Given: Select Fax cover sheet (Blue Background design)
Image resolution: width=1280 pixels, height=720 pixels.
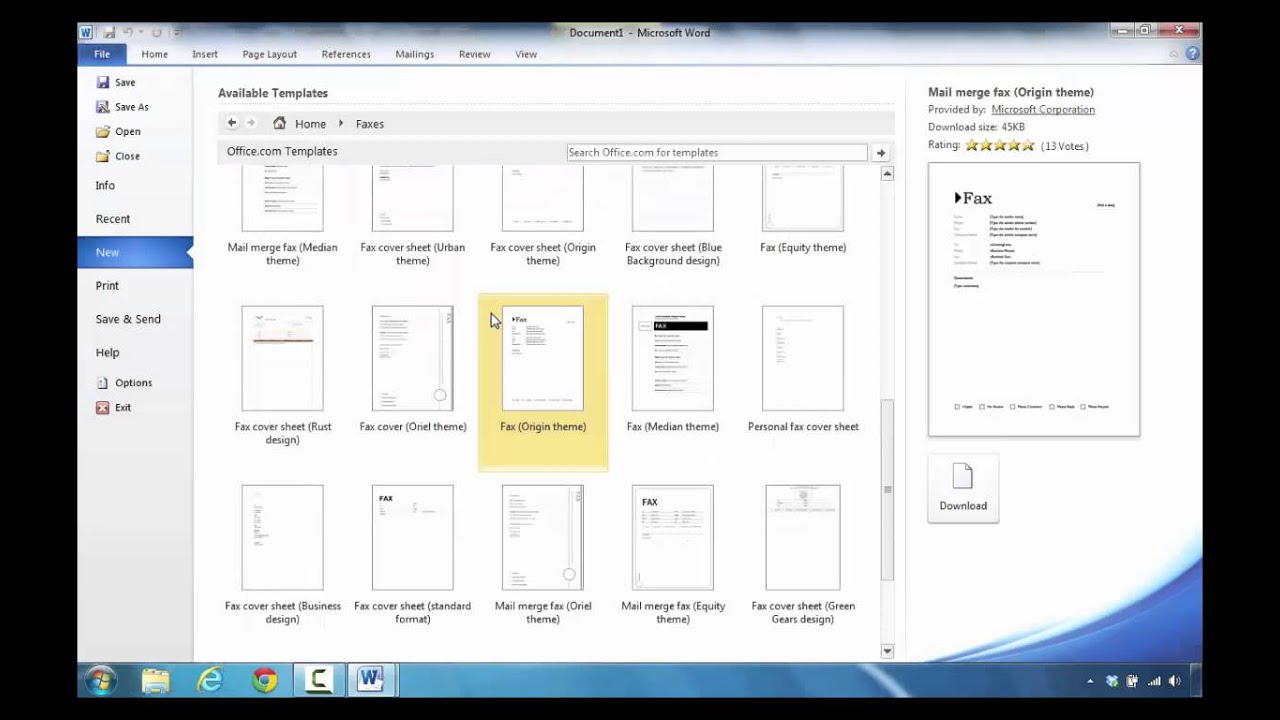Looking at the screenshot, I should 673,217.
